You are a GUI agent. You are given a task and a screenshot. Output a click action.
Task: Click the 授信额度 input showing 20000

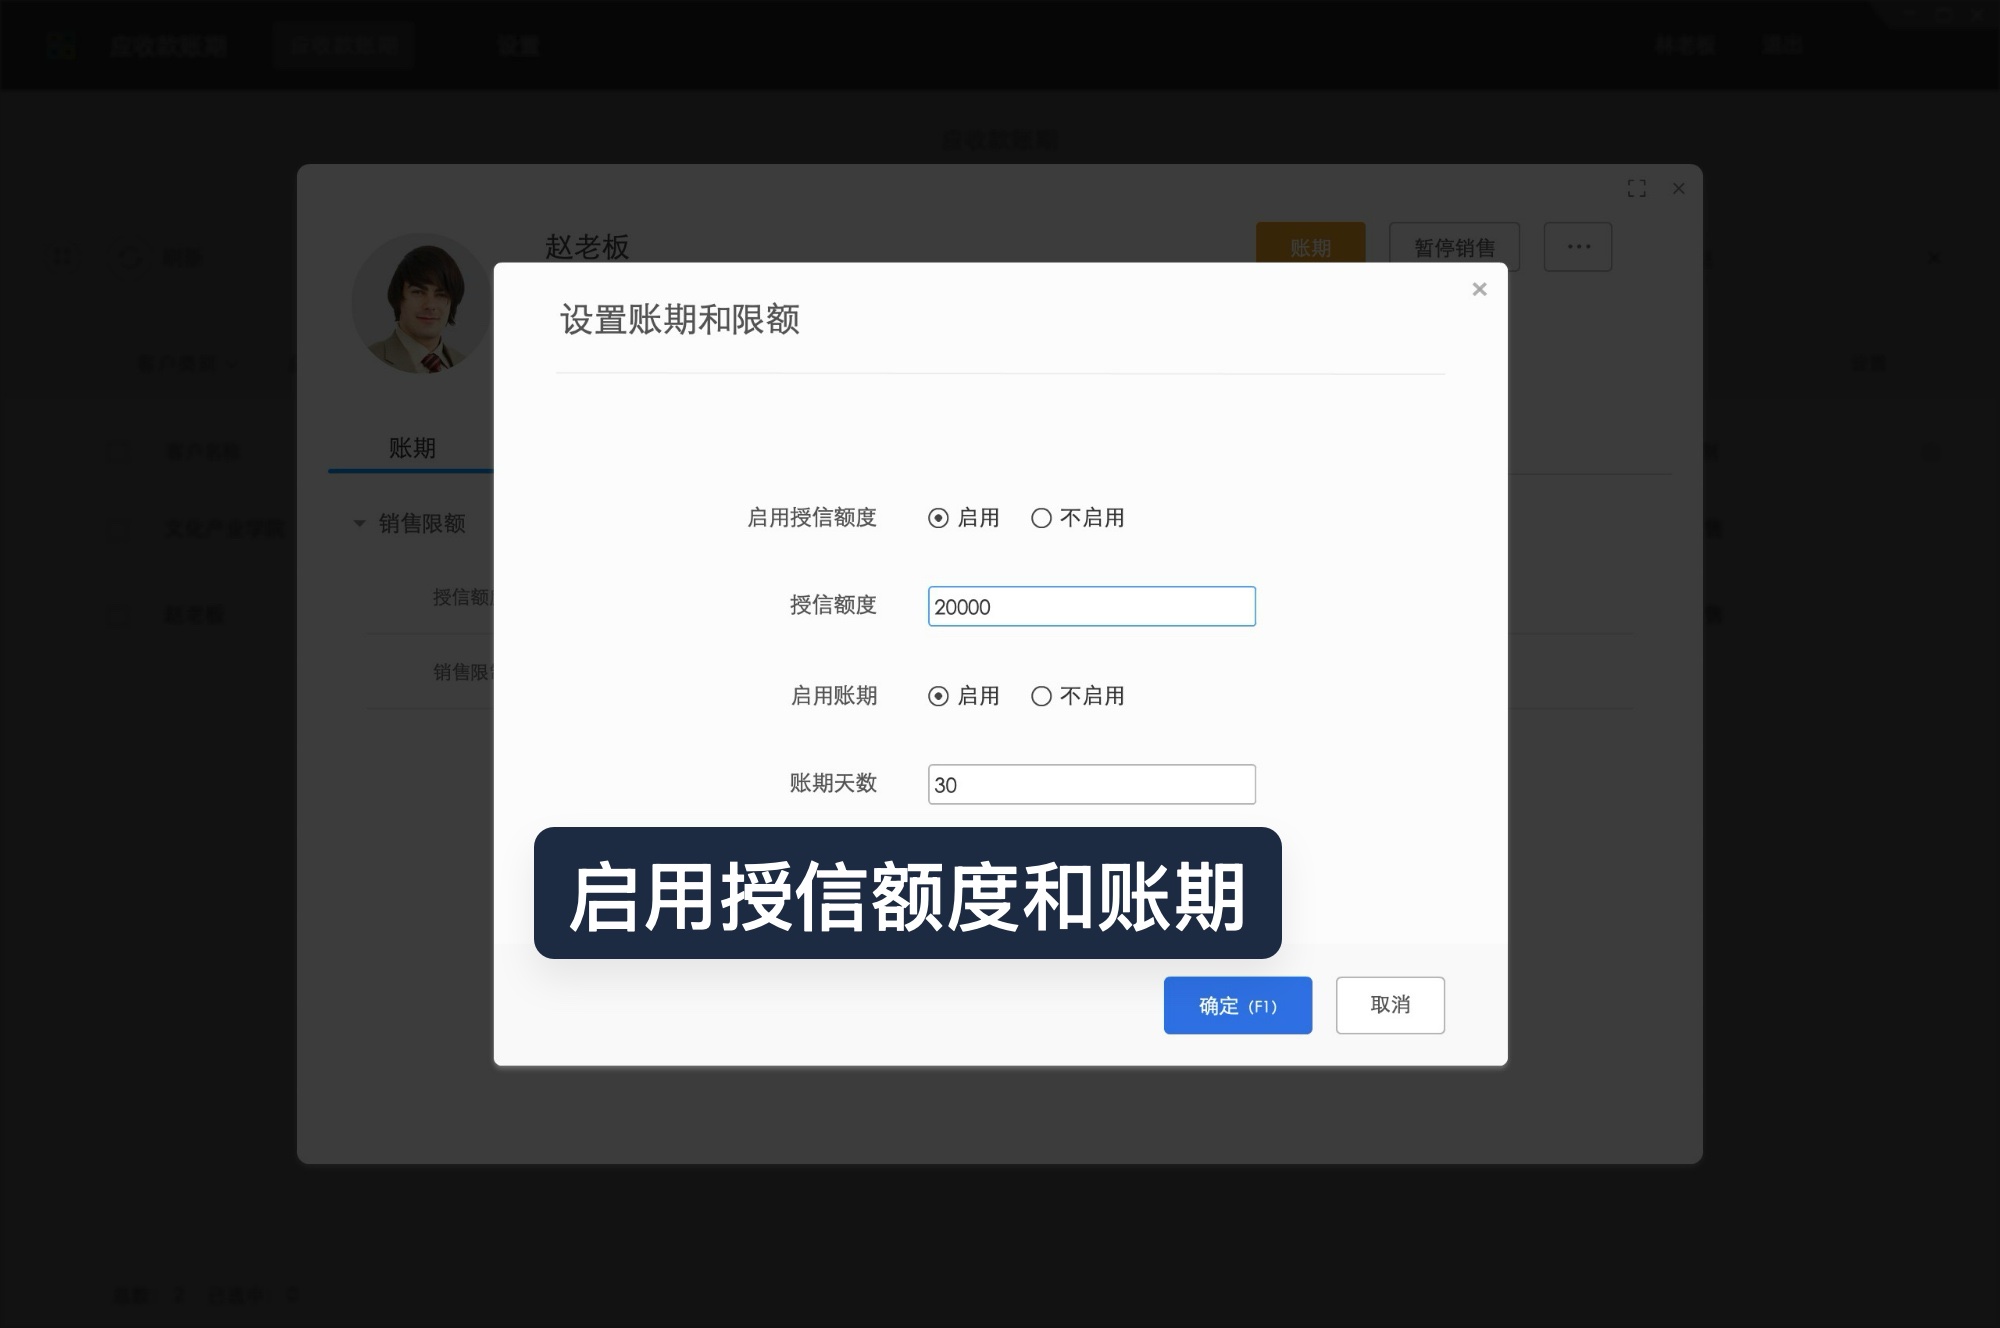pos(1091,606)
